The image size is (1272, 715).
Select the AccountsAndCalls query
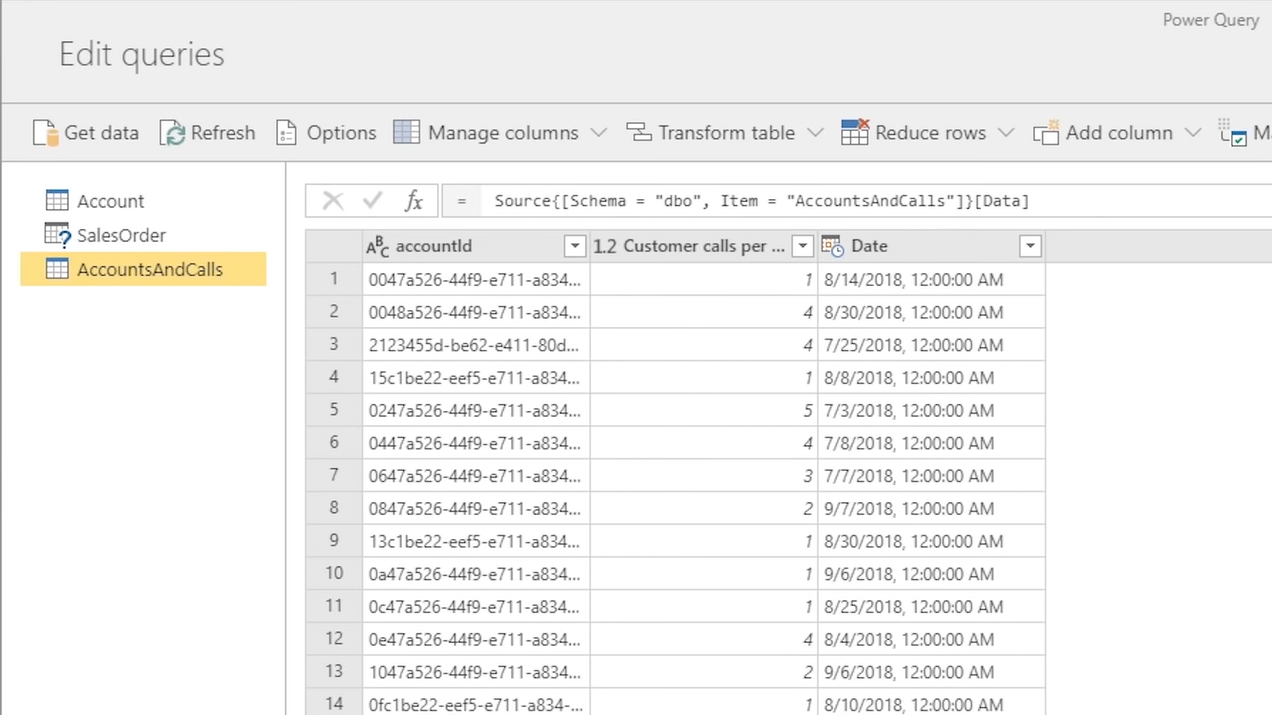tap(150, 269)
